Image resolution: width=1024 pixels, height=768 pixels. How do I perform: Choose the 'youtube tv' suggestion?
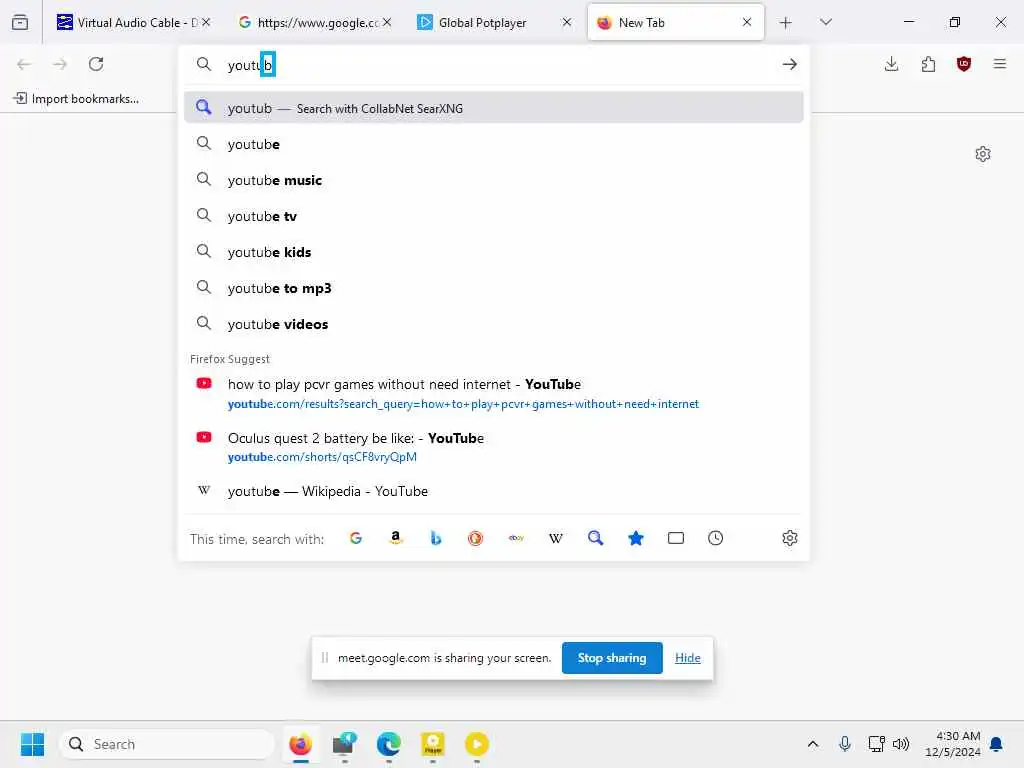coord(493,216)
